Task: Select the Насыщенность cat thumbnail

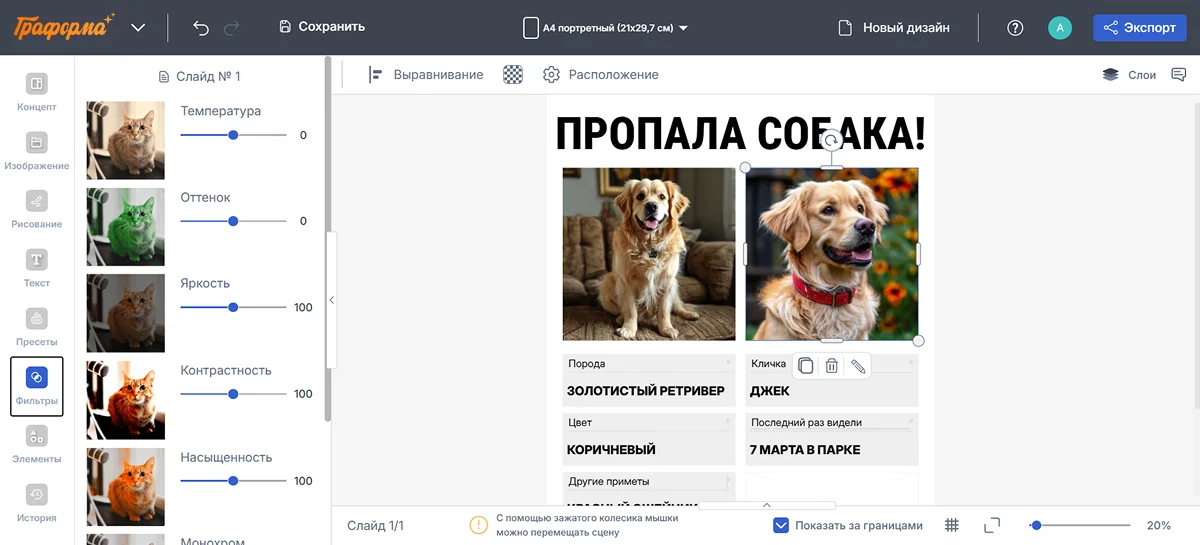Action: (x=126, y=486)
